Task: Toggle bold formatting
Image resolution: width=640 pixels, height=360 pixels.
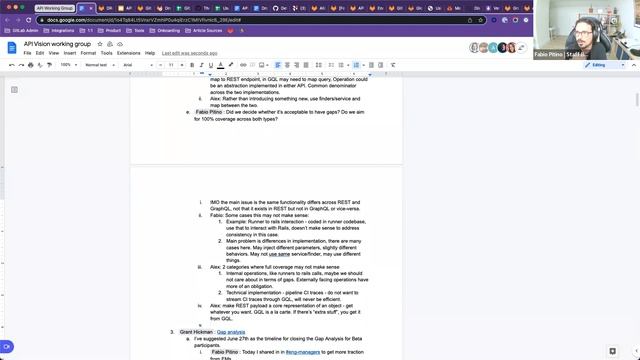Action: [192, 65]
